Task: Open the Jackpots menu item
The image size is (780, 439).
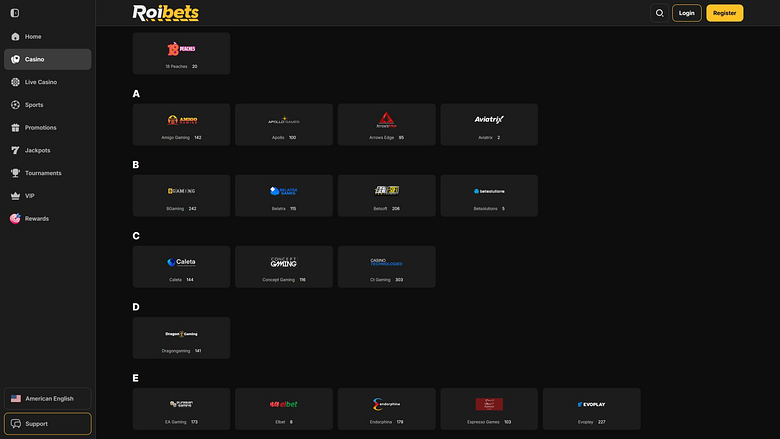Action: 48,150
